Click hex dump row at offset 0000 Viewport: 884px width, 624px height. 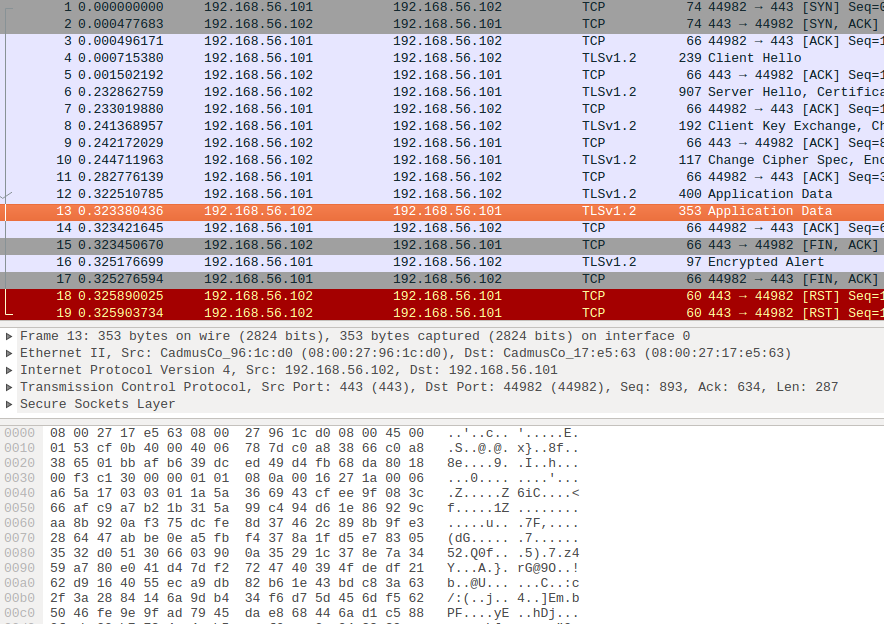tap(230, 433)
